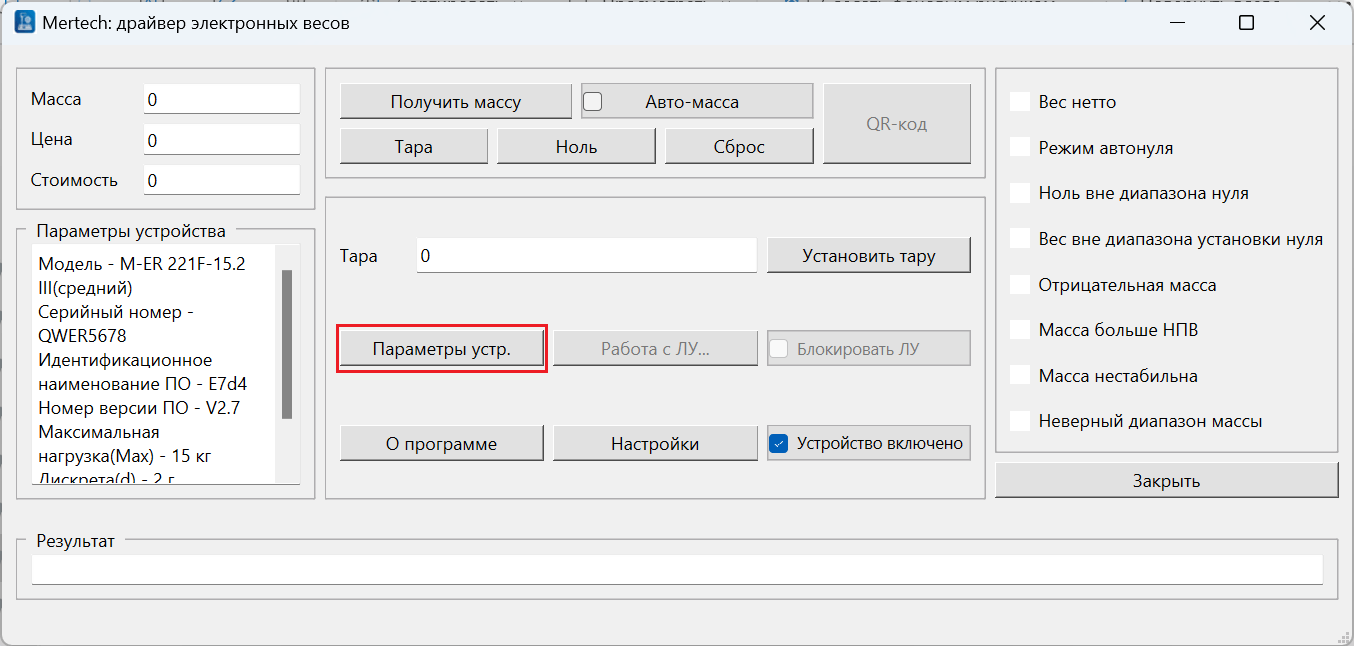Toggle the Блокировать ЛУ checkbox

pyautogui.click(x=779, y=349)
